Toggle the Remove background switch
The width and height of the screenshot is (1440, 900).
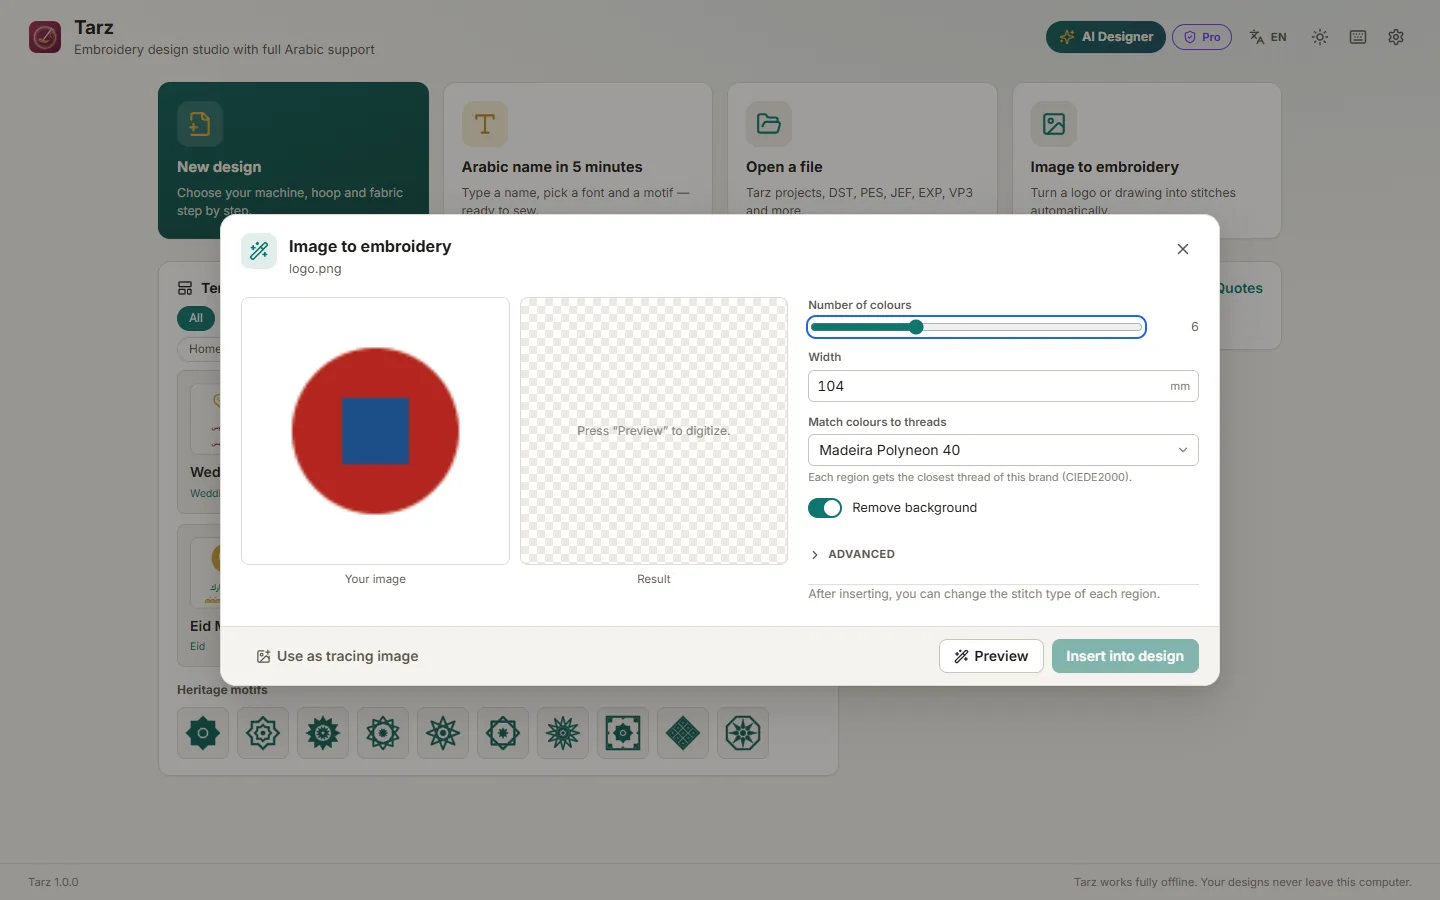coord(825,508)
